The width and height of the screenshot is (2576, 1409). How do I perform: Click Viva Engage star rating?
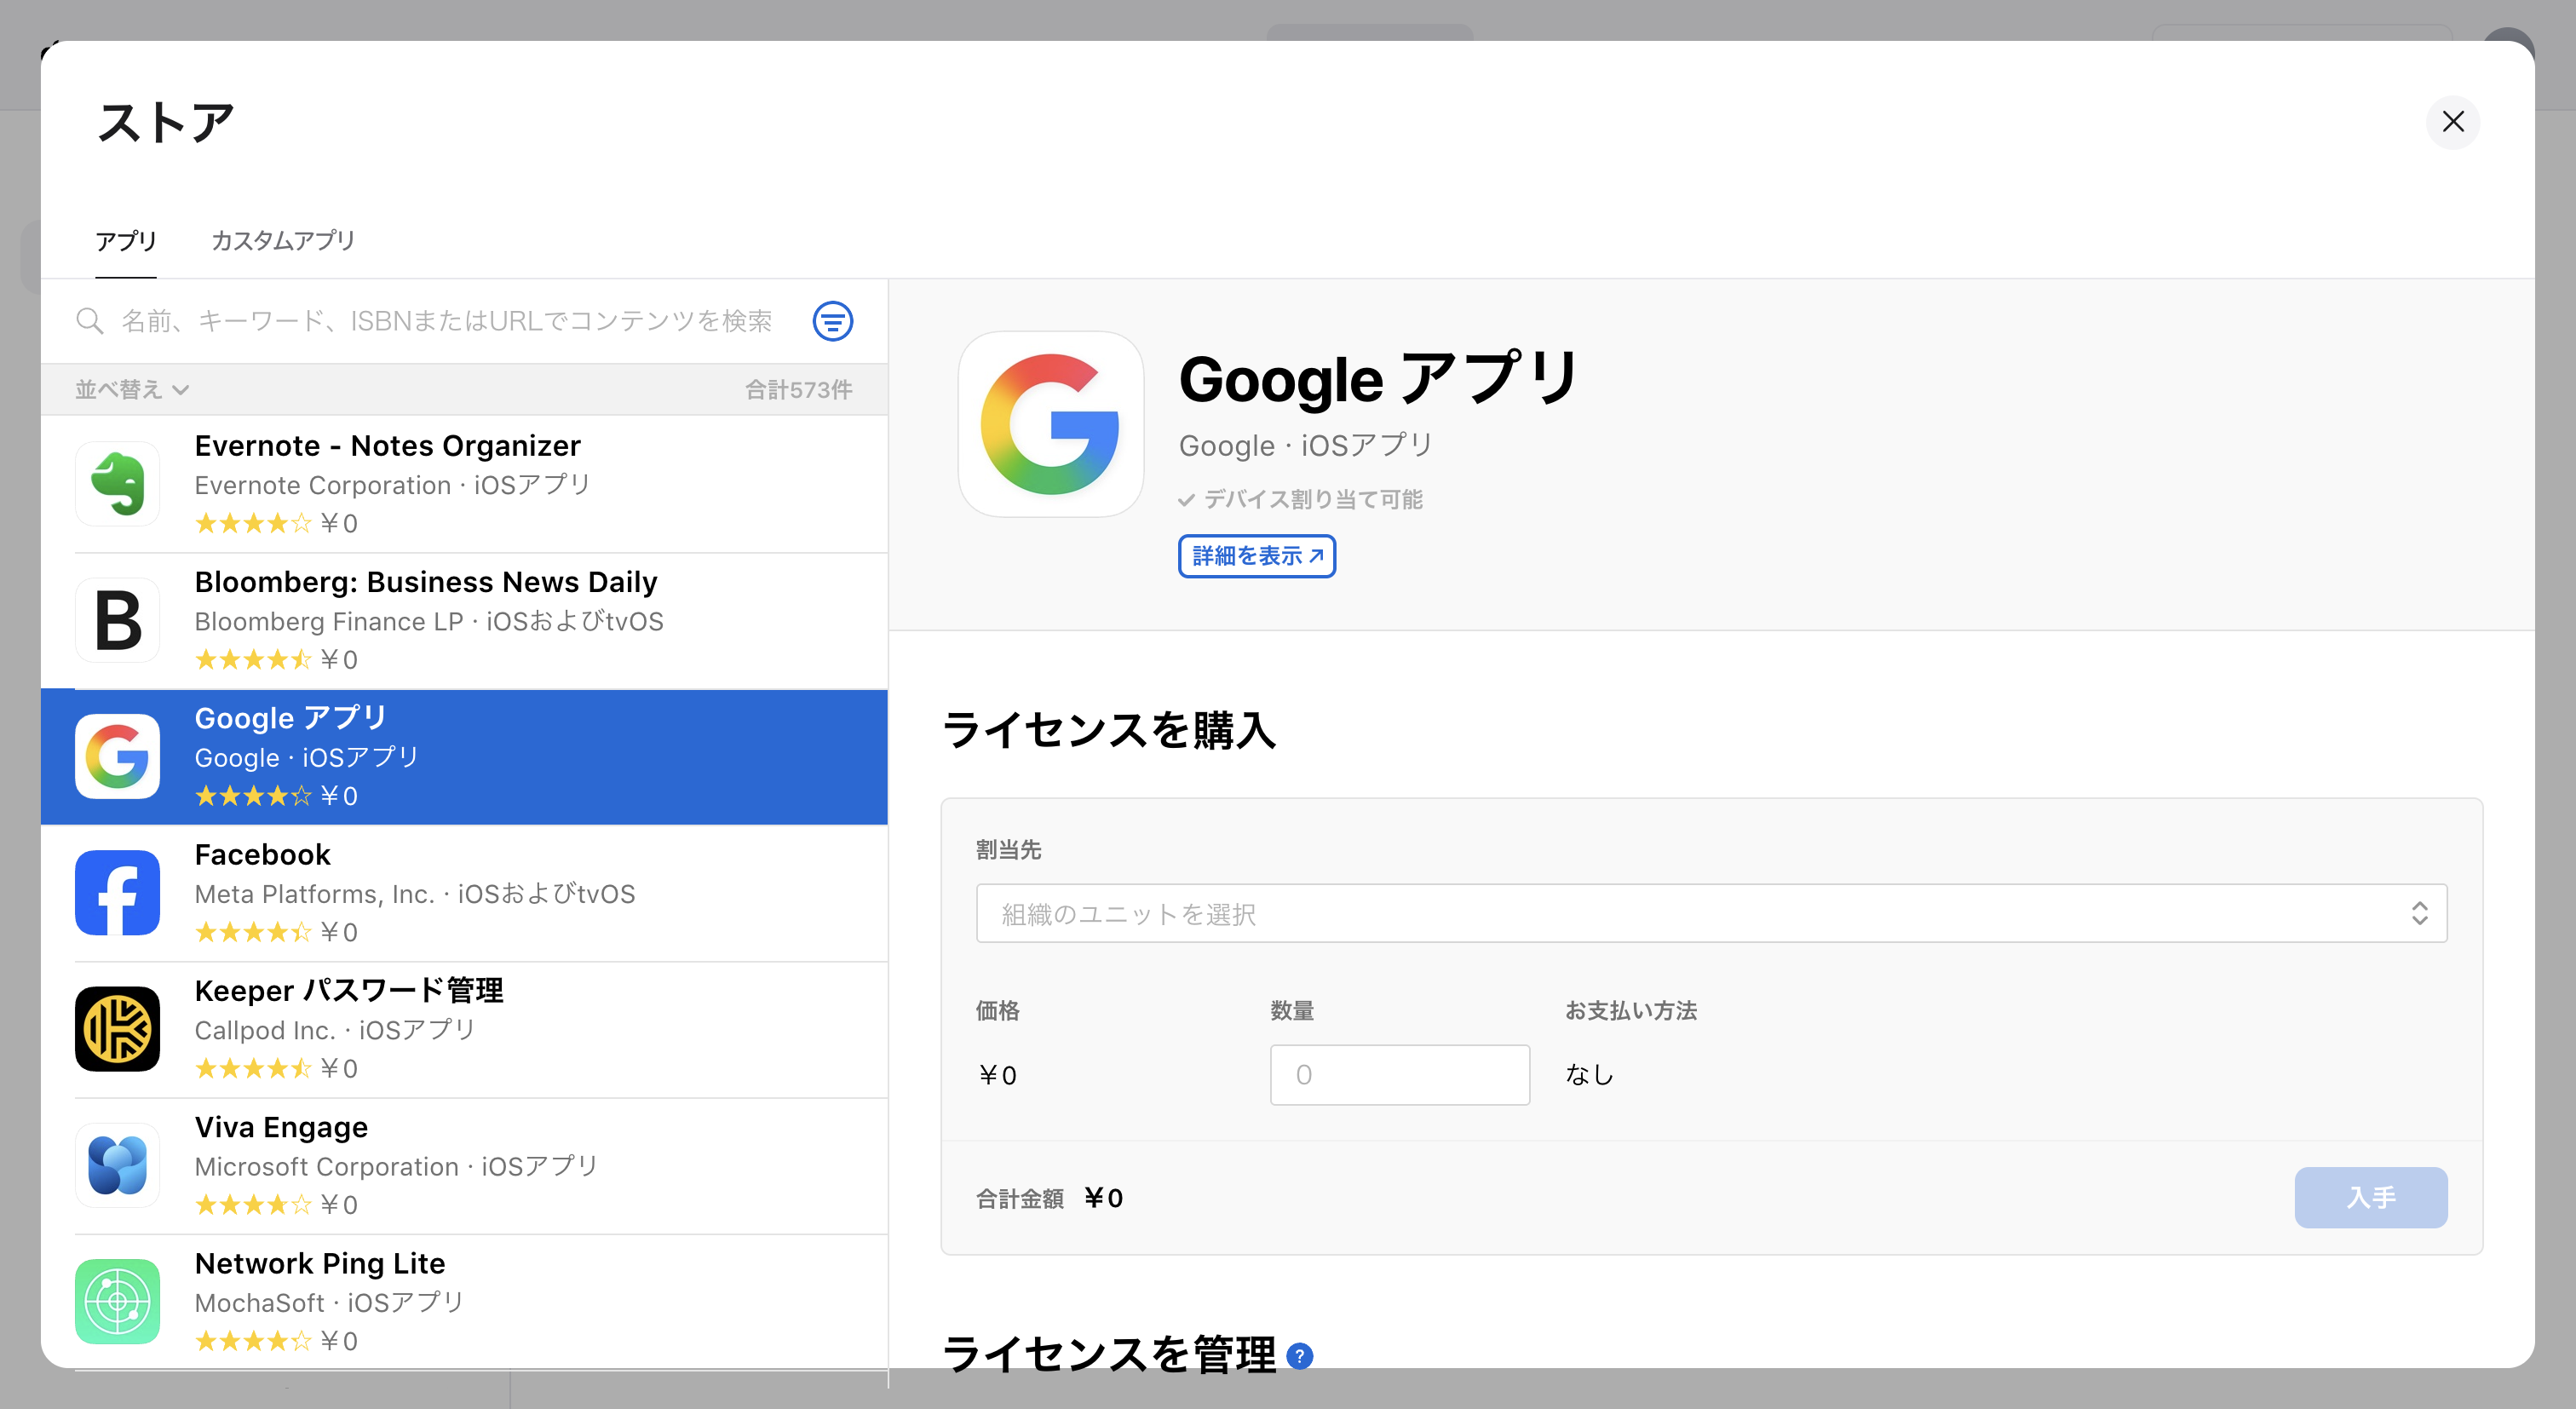click(253, 1204)
